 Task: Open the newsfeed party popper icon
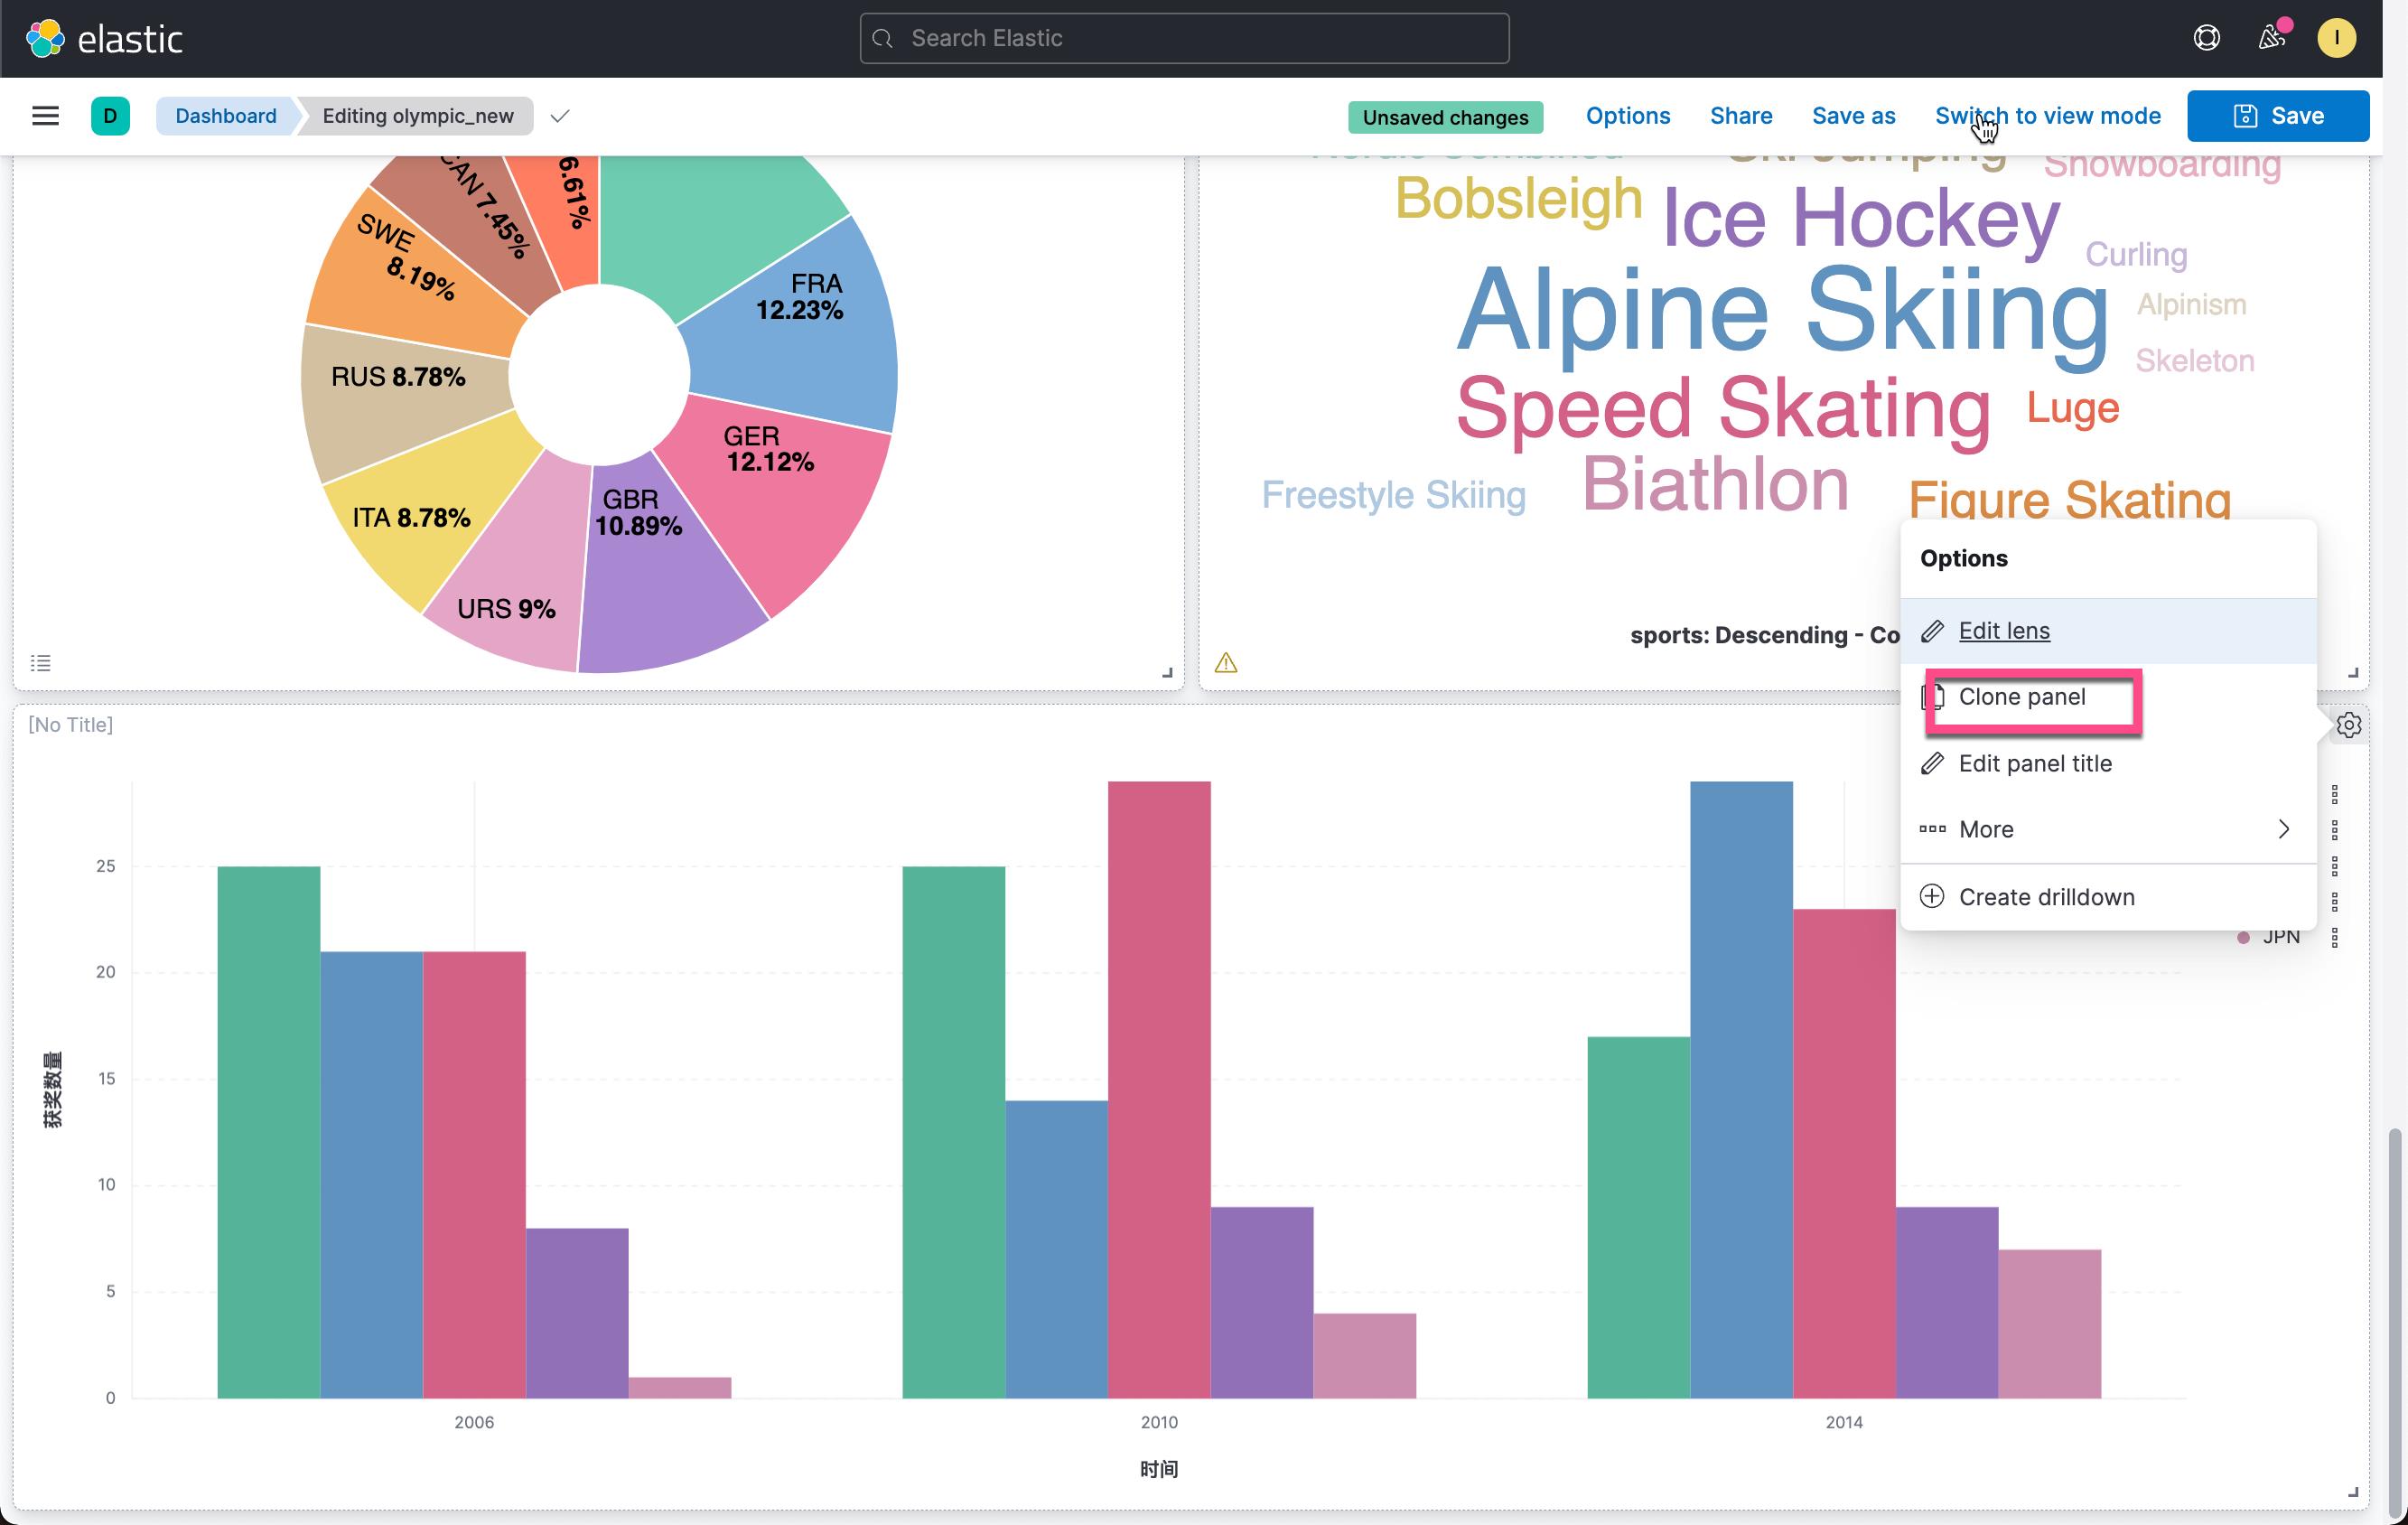(x=2272, y=38)
